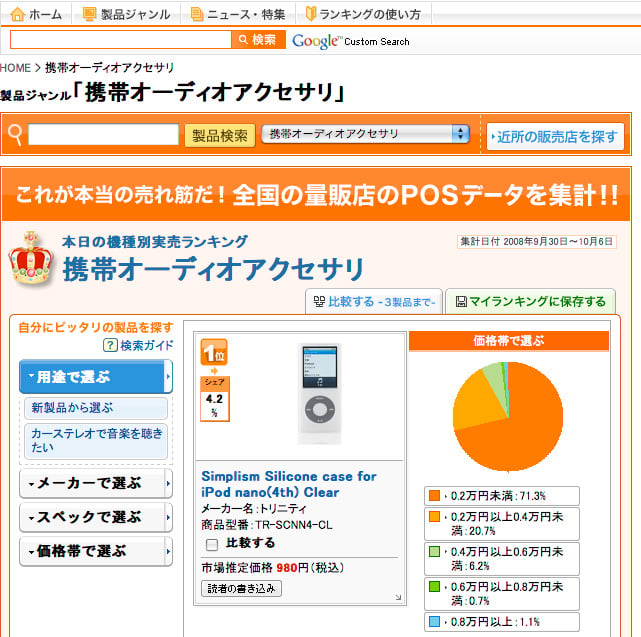Click the 製品ジャンル monitor icon
The image size is (641, 637).
point(89,14)
